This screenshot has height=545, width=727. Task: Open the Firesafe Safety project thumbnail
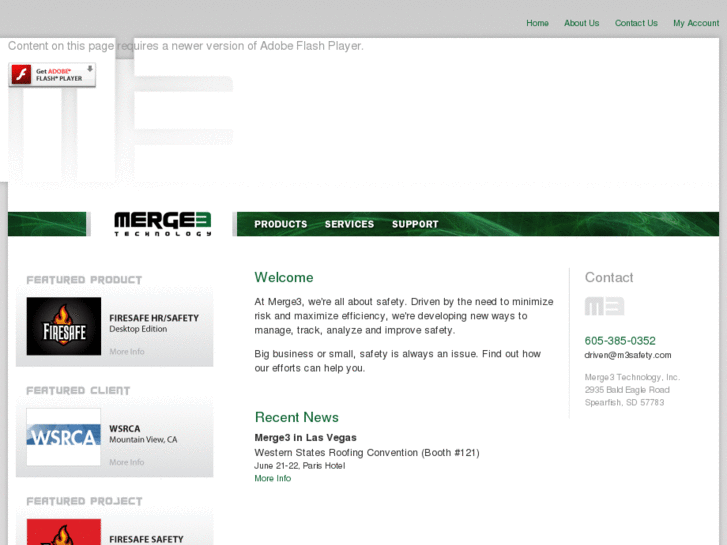pos(64,532)
